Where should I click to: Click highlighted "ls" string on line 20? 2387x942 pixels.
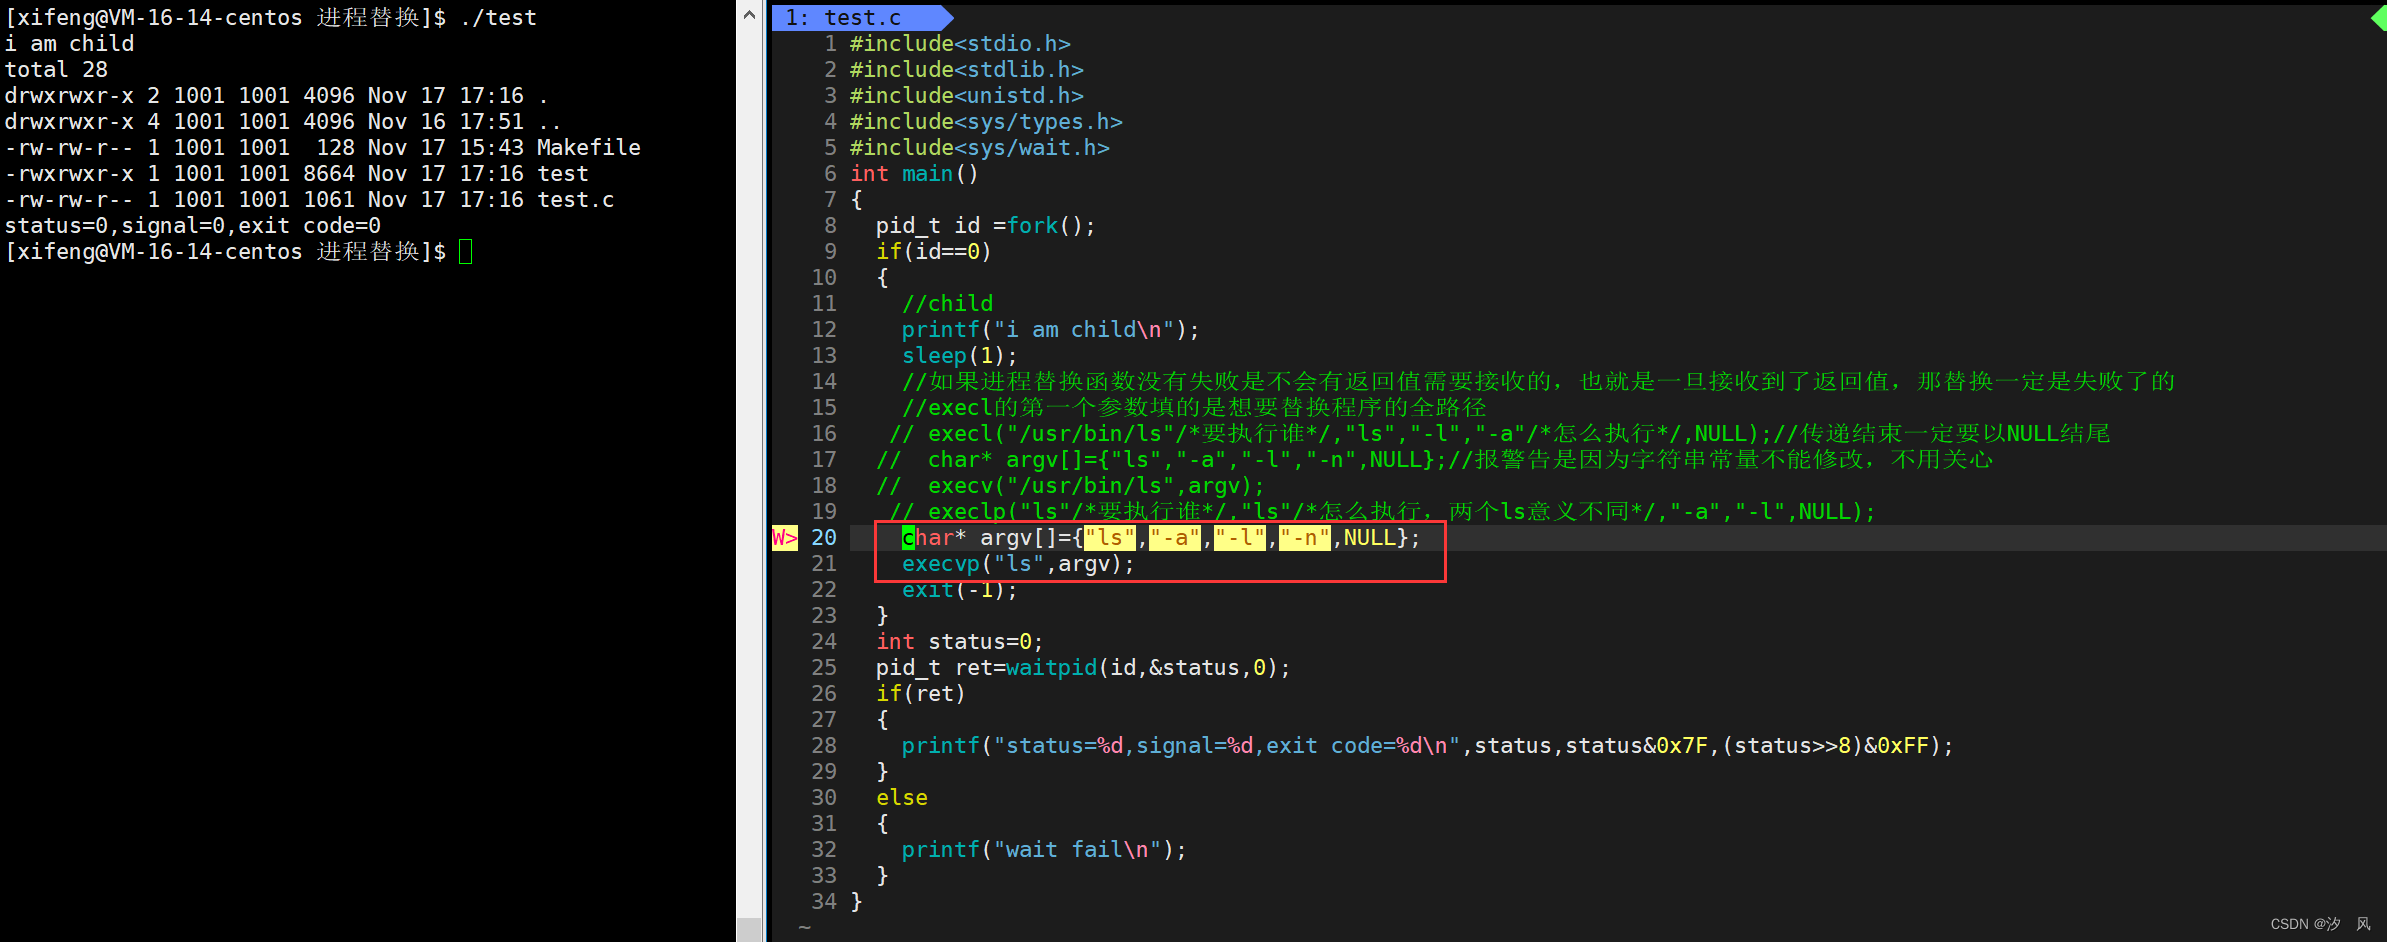(1110, 538)
